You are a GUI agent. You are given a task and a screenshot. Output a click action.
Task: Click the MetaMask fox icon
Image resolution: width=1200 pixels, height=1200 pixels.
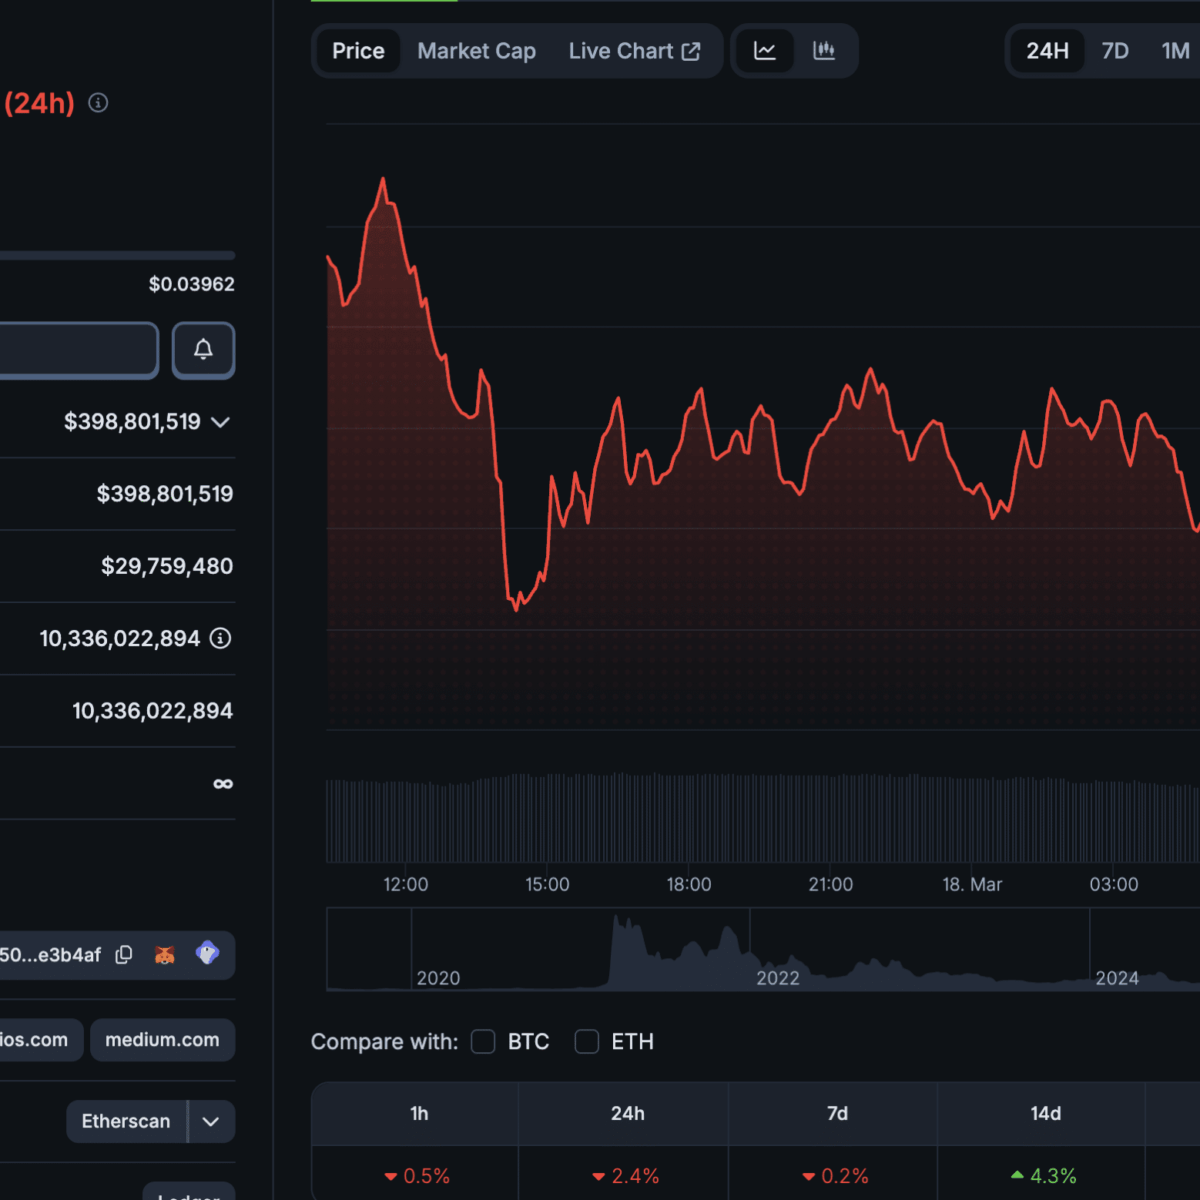pos(165,955)
